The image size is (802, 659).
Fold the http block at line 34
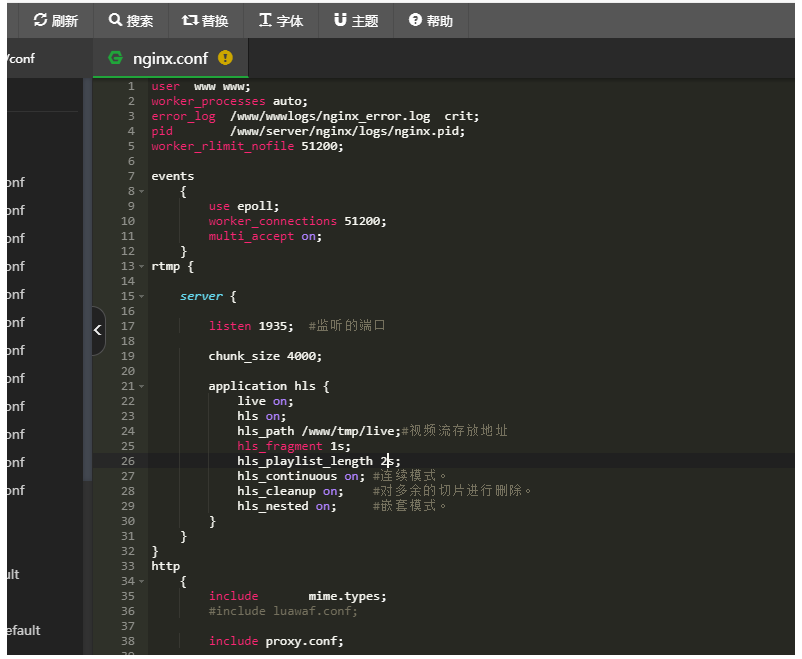tap(142, 581)
